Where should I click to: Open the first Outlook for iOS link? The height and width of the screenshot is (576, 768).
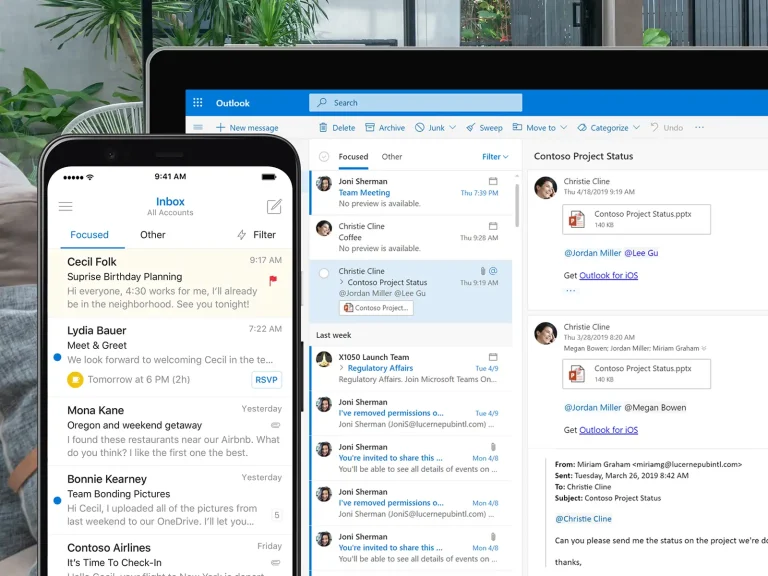tap(608, 275)
